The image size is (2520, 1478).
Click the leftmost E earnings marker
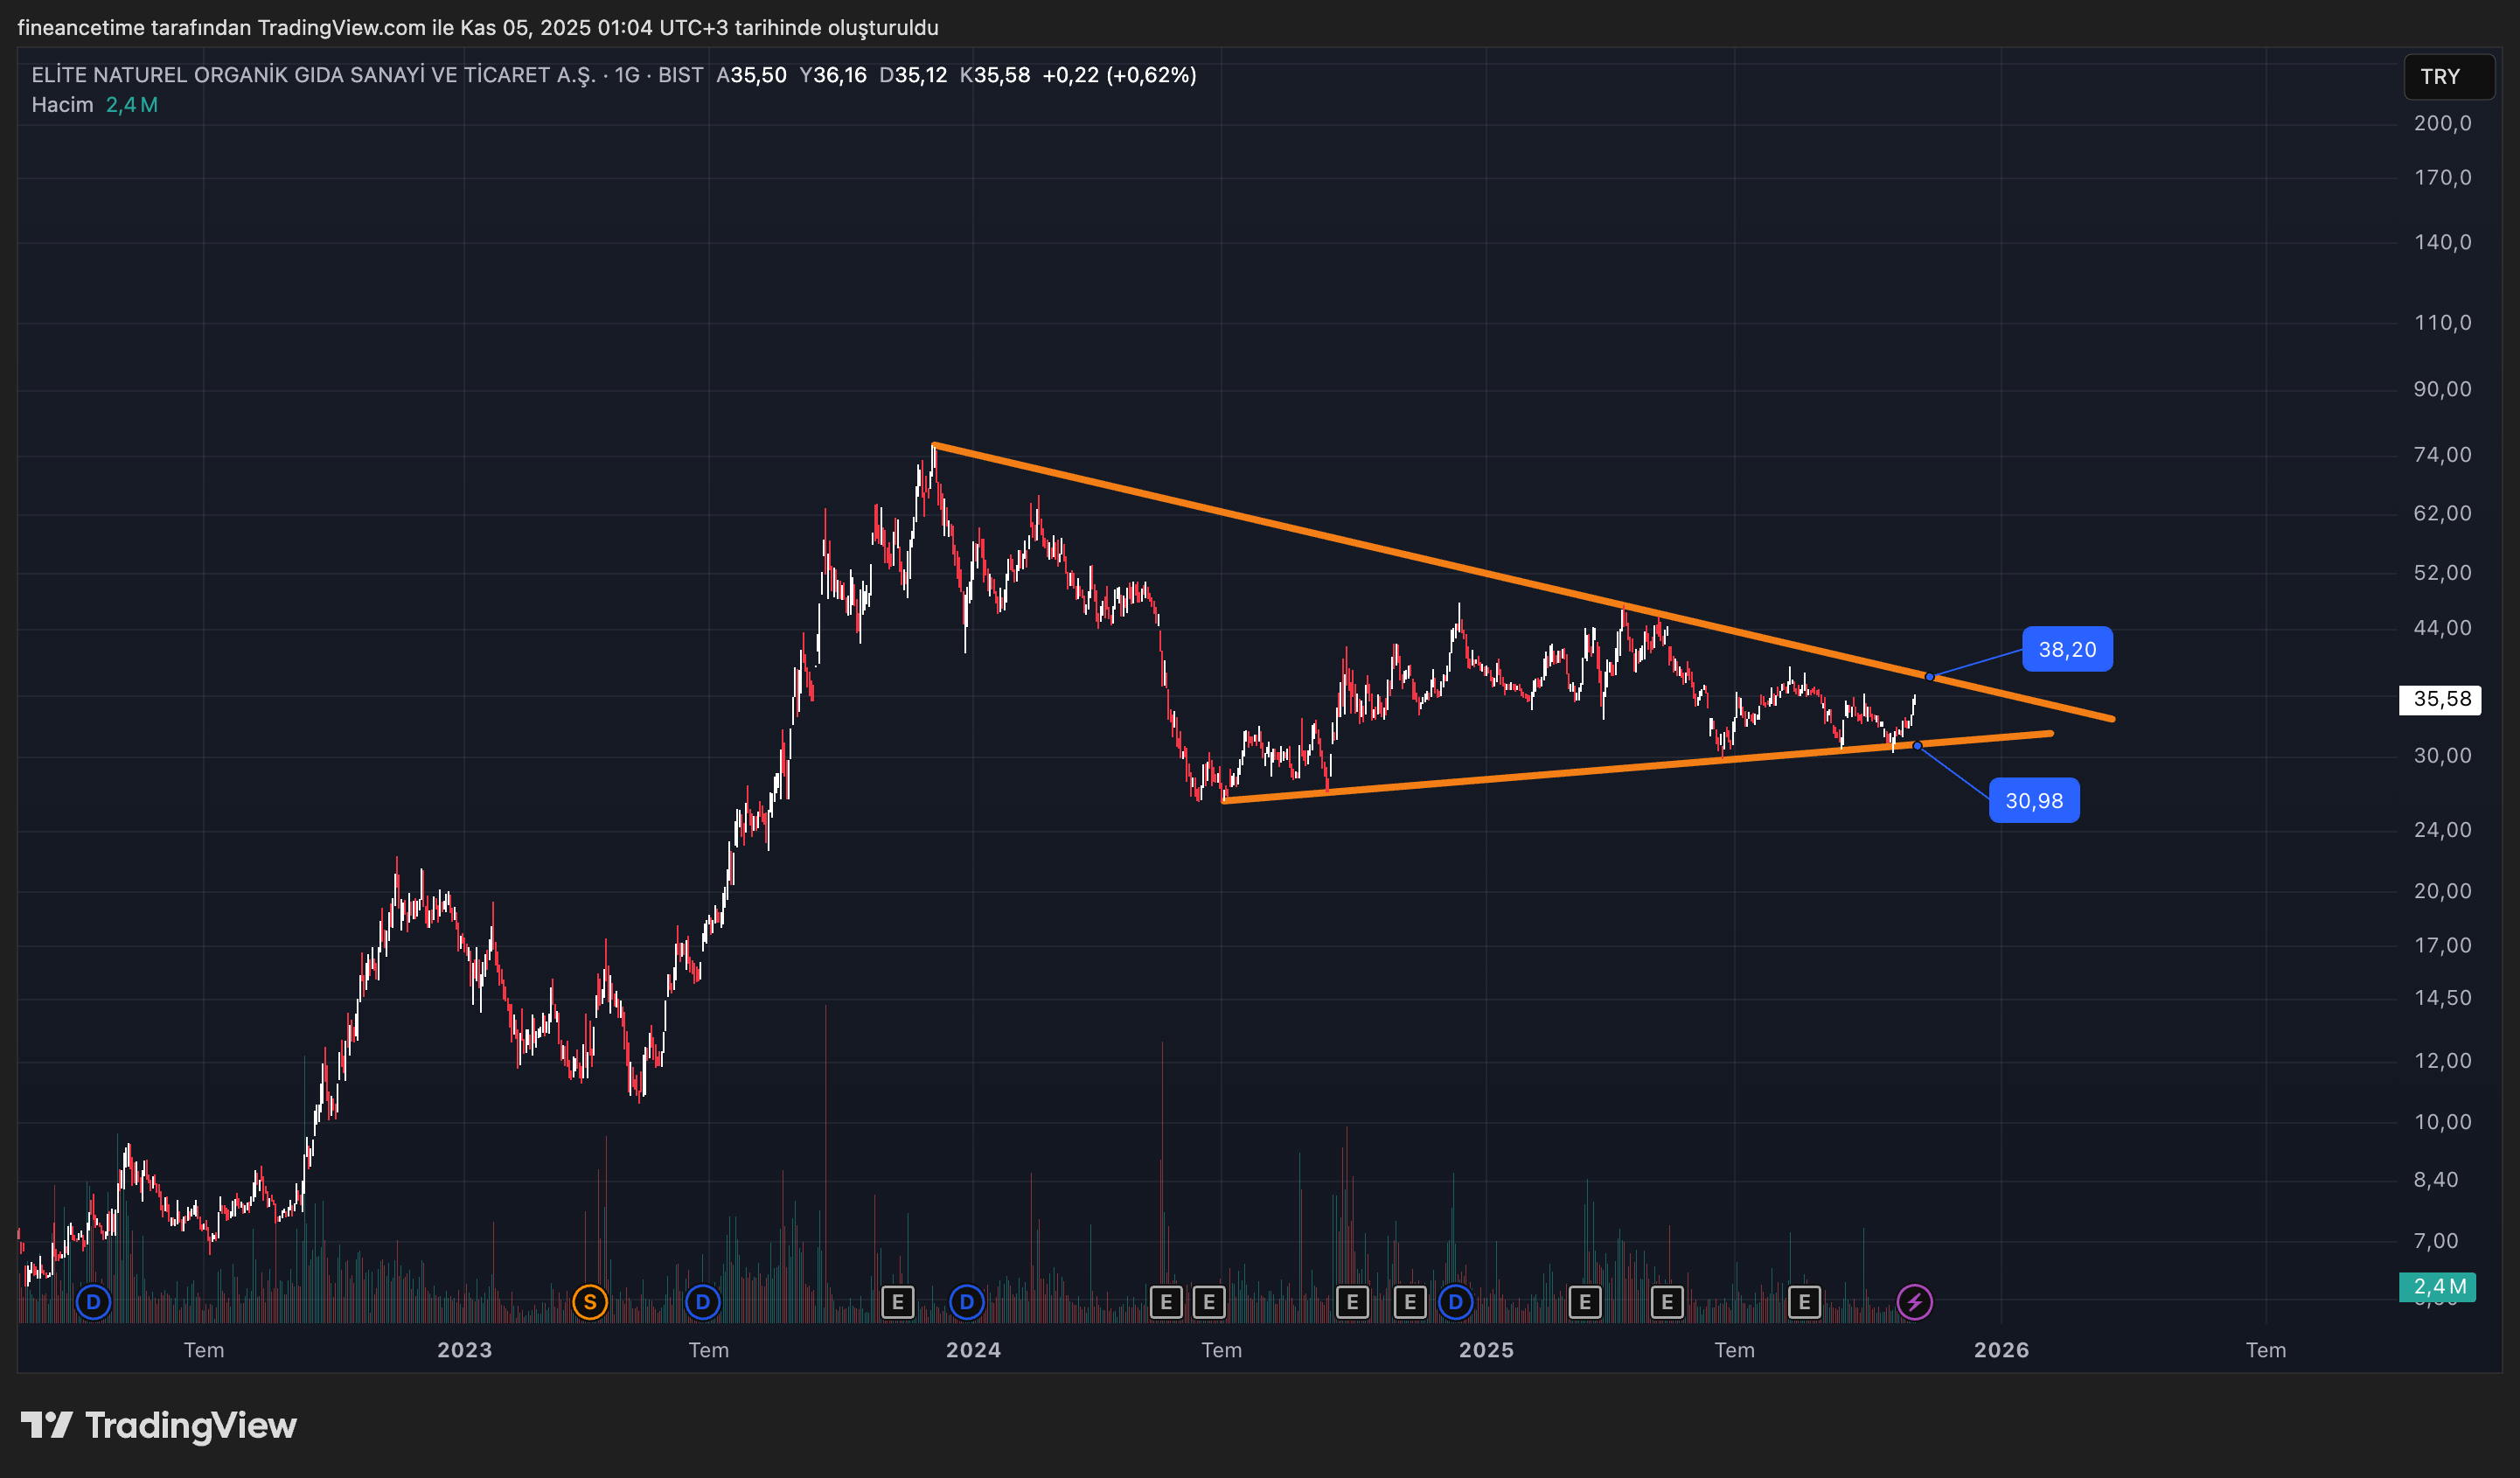click(x=897, y=1302)
